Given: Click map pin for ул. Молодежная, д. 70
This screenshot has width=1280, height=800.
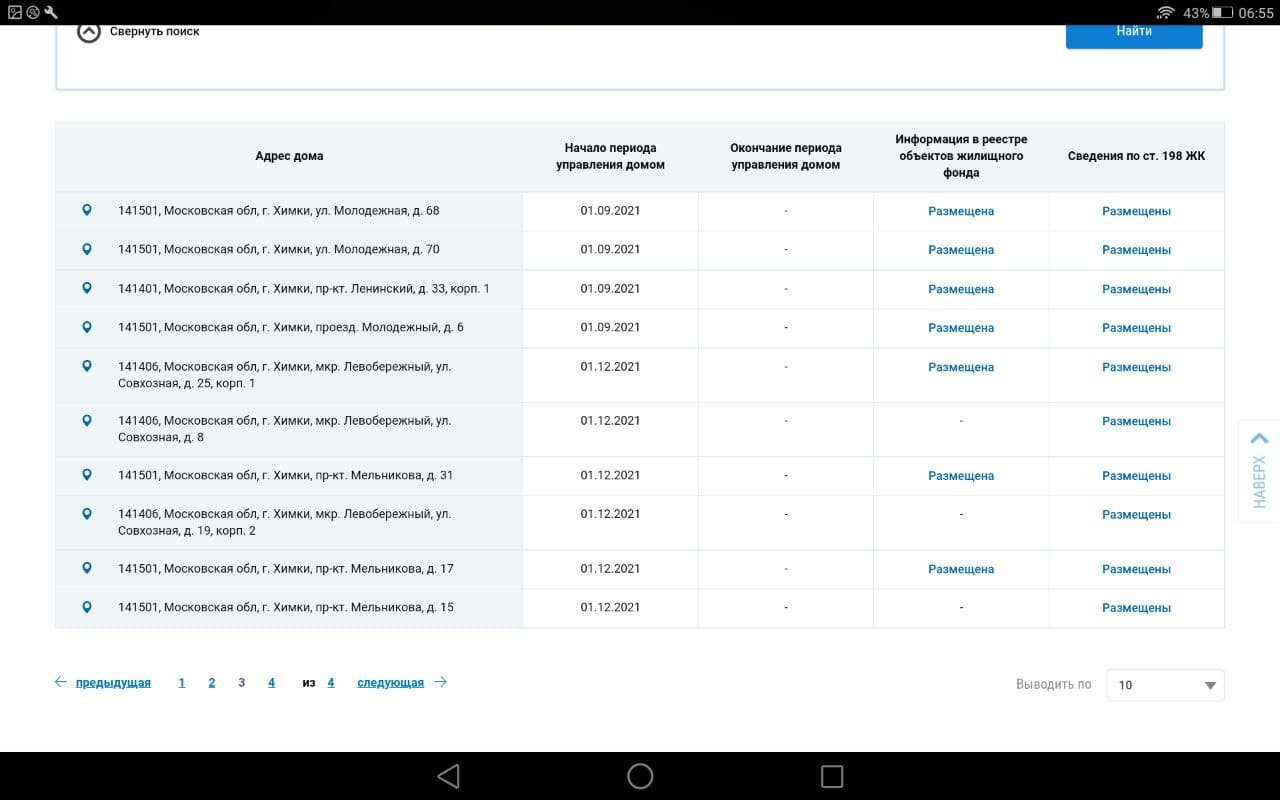Looking at the screenshot, I should tap(87, 249).
